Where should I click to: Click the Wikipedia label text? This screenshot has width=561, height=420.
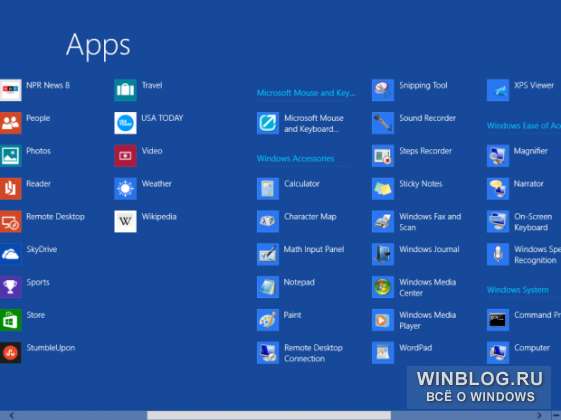tap(159, 216)
